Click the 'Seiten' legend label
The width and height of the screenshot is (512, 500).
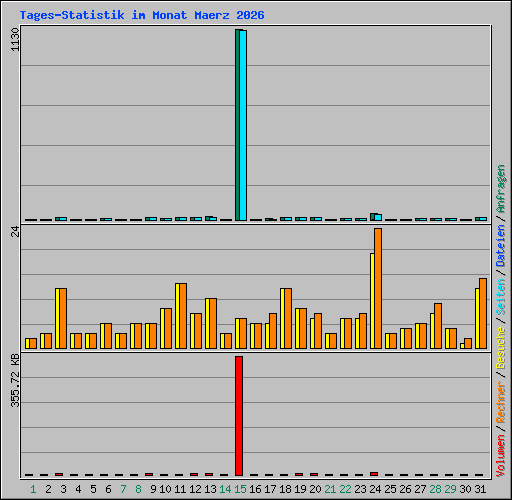[500, 297]
